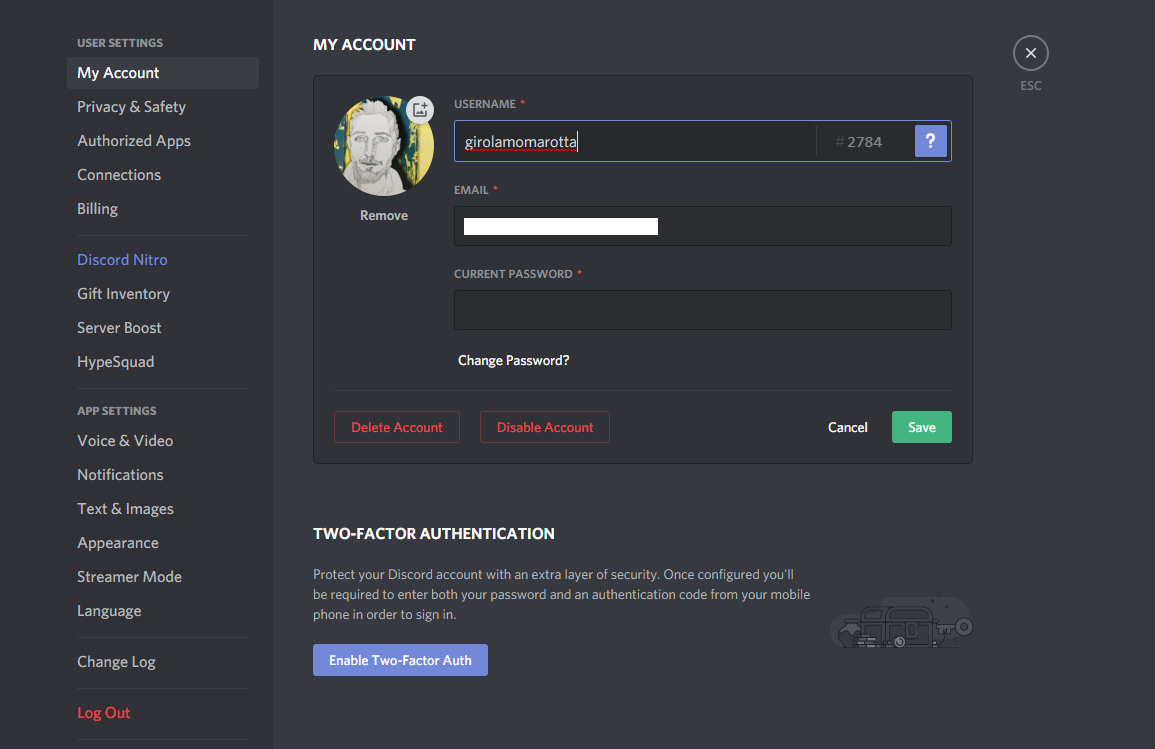Open Privacy & Safety settings

coord(131,107)
